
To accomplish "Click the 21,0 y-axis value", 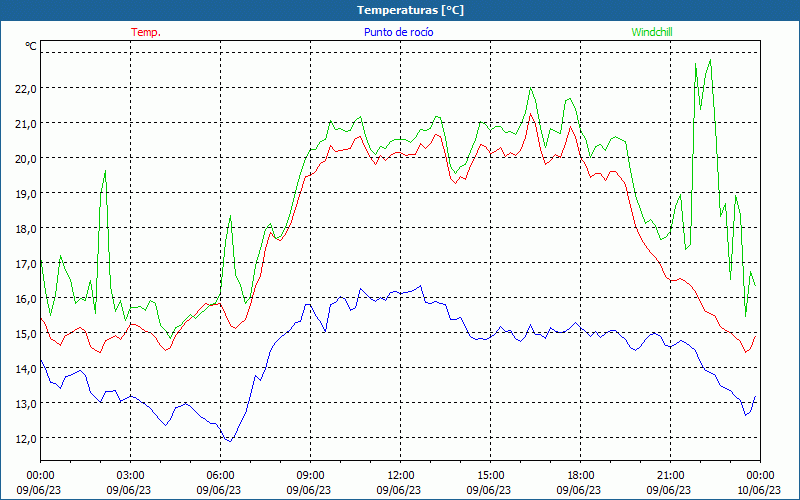I will coord(26,124).
